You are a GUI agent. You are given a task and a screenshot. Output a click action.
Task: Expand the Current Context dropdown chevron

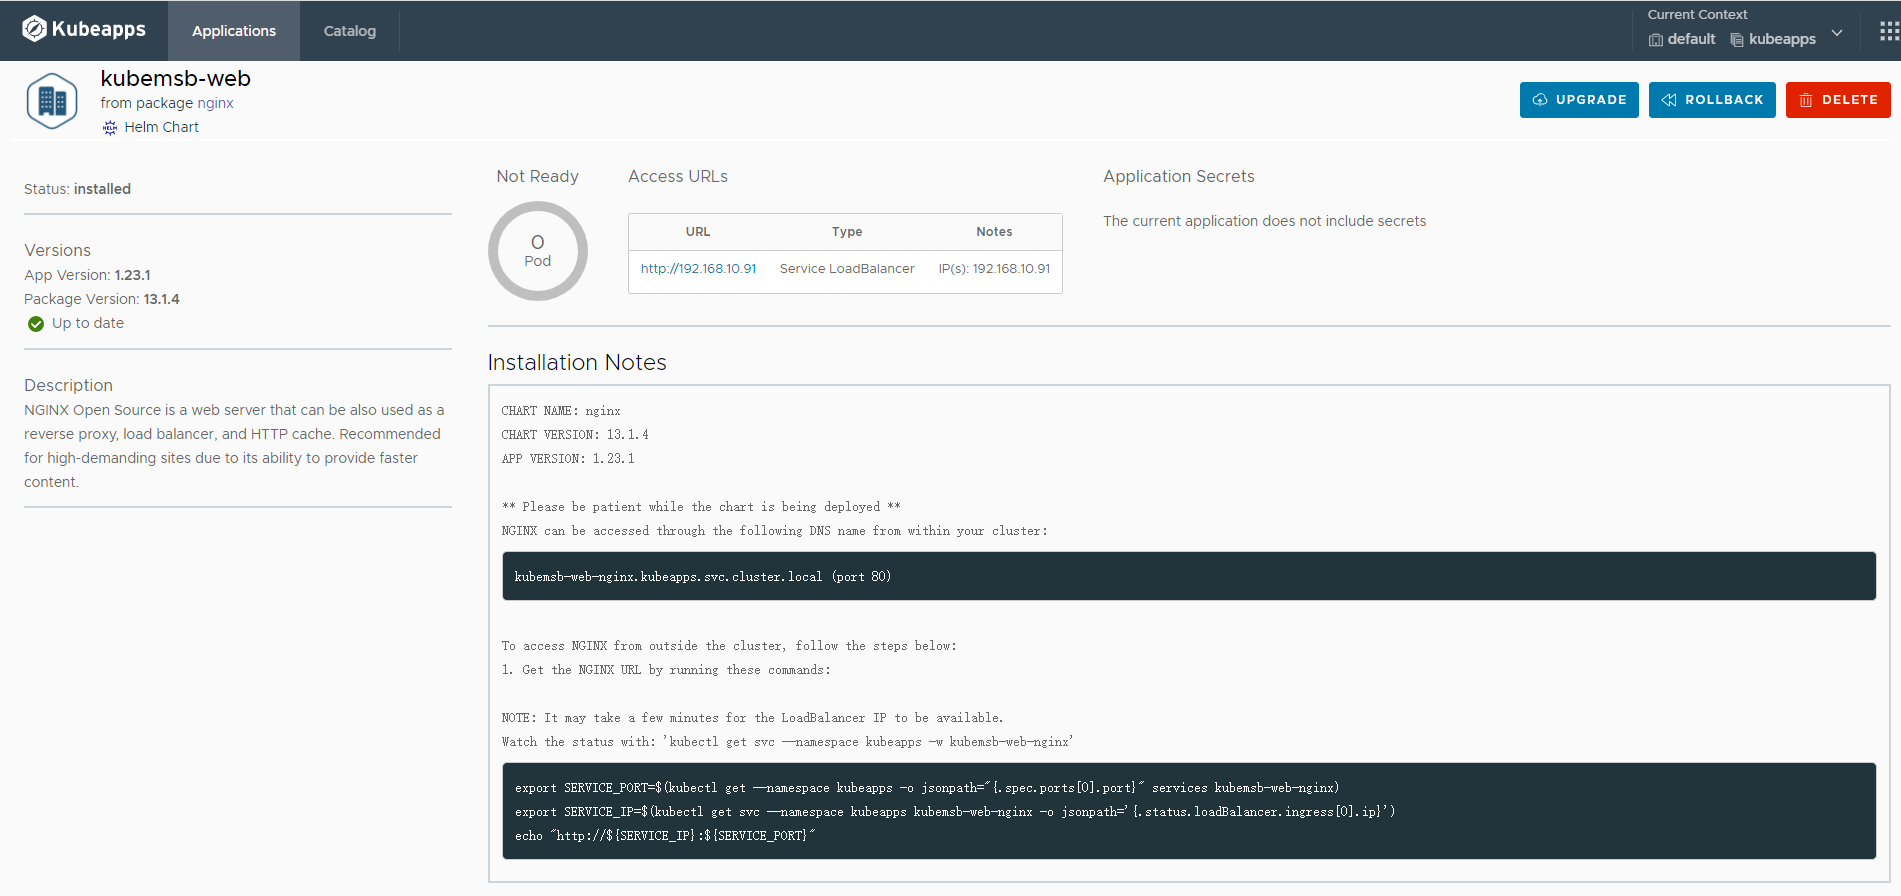pyautogui.click(x=1837, y=33)
